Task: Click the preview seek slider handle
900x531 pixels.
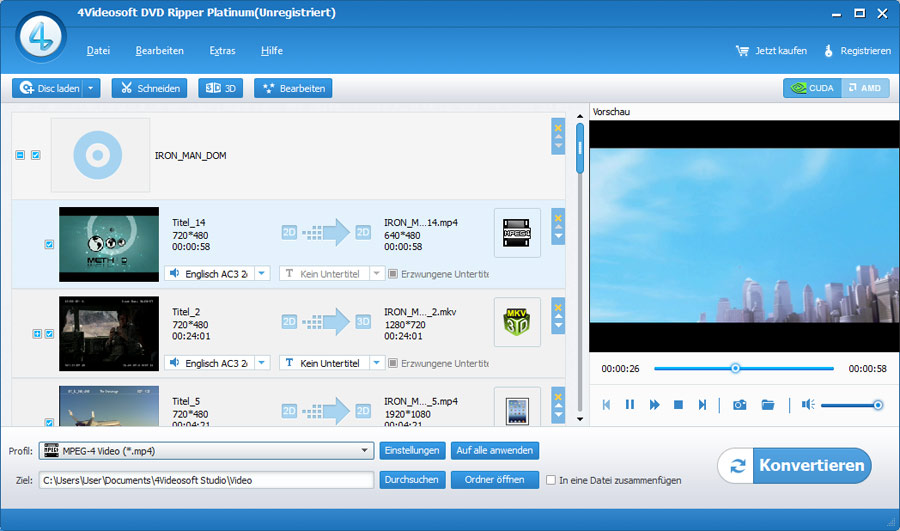Action: pos(735,369)
